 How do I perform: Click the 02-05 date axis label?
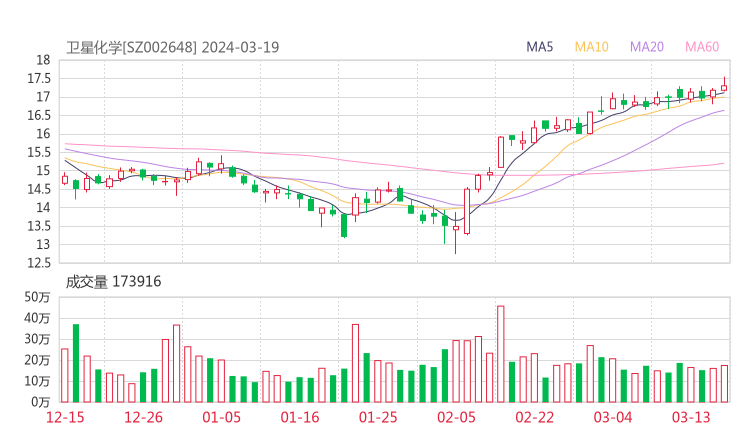click(456, 417)
